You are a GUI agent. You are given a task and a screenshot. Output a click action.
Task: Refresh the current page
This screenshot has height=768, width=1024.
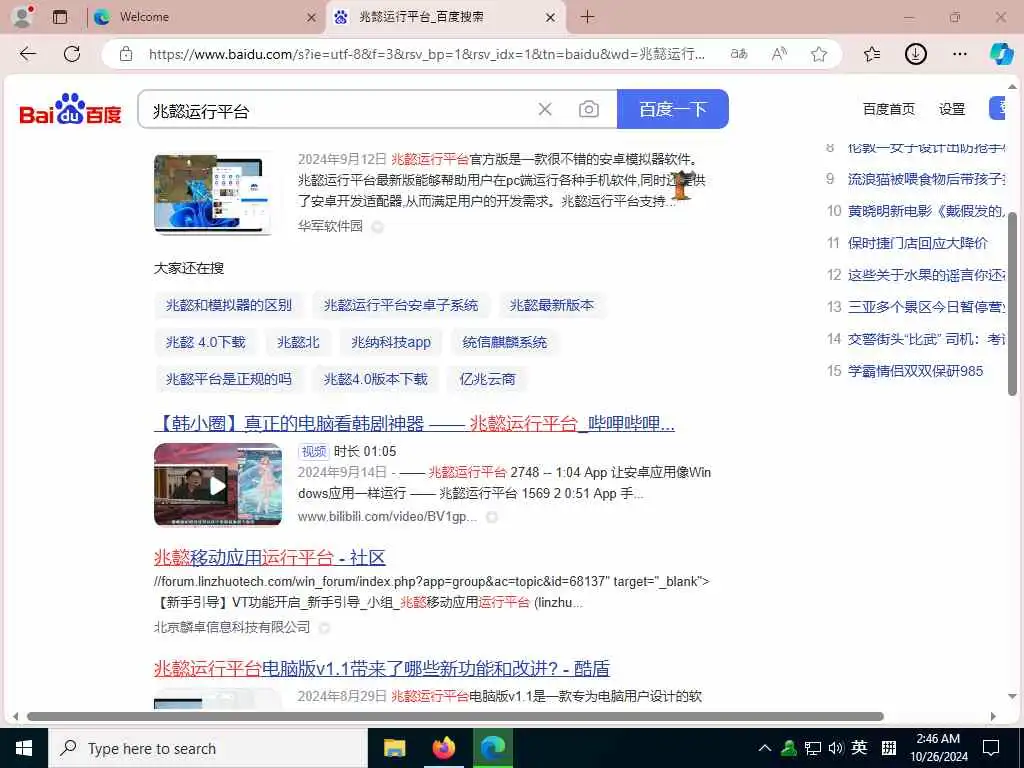pyautogui.click(x=72, y=54)
